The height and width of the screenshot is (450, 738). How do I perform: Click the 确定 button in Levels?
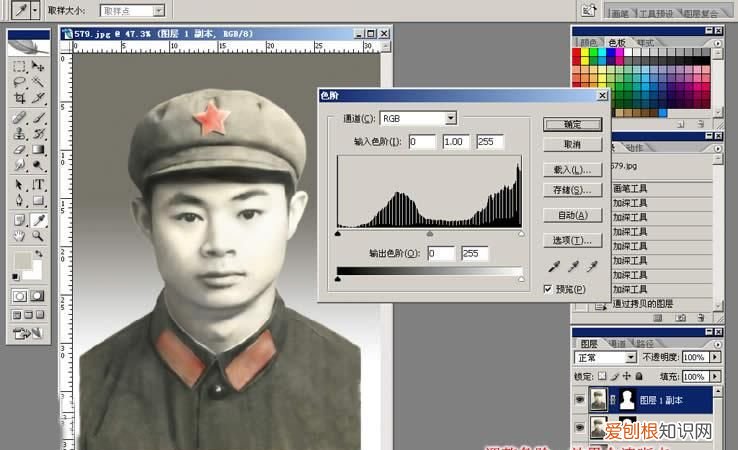tap(572, 124)
